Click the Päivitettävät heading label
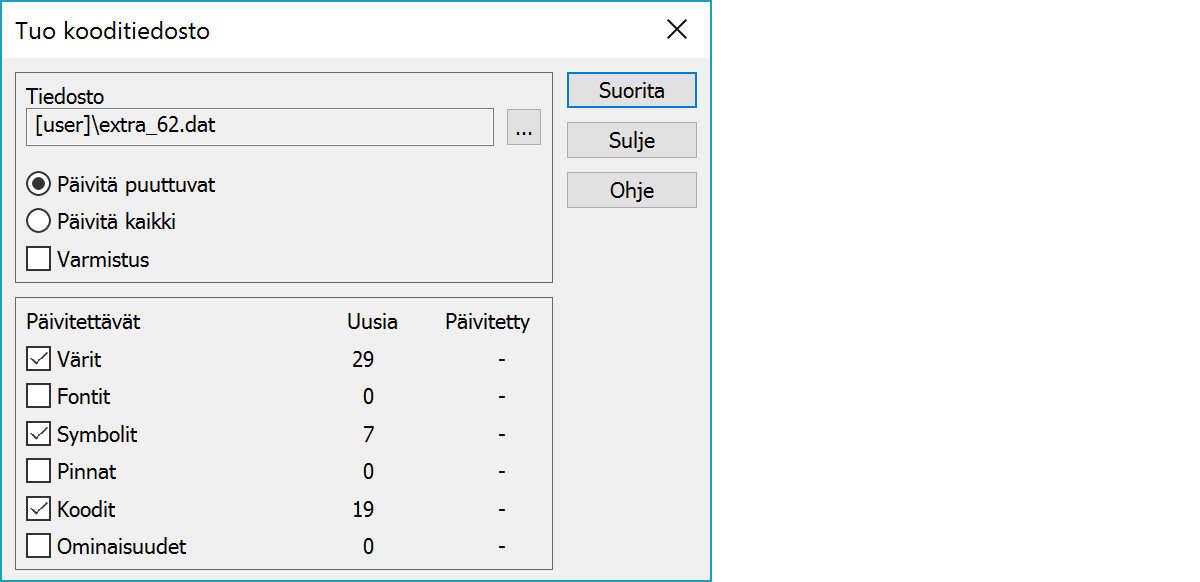 click(x=83, y=322)
